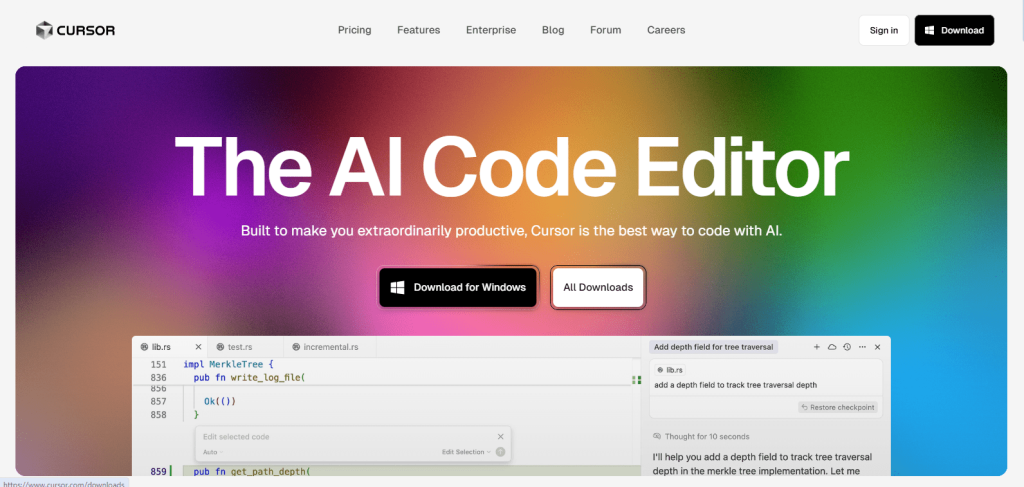Expand the Thought for 10 seconds section
Viewport: 1024px width, 487px height.
coord(701,436)
